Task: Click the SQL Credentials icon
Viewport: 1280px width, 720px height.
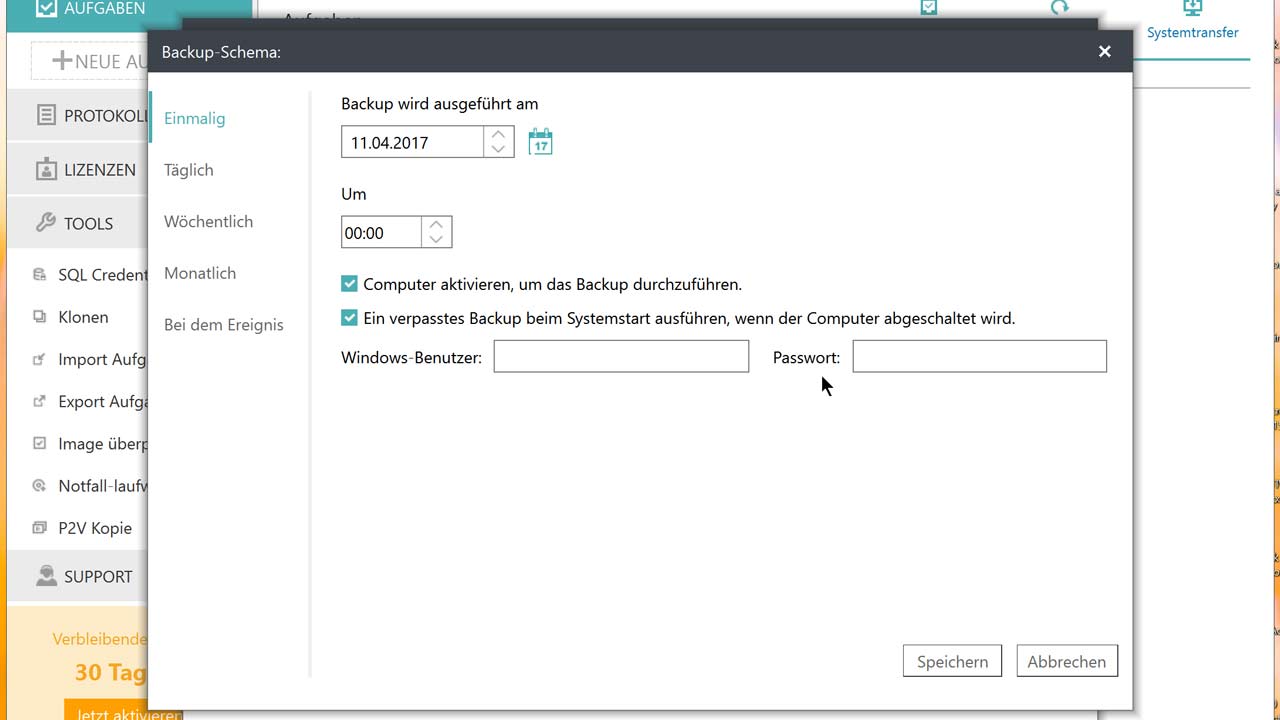Action: (x=40, y=275)
